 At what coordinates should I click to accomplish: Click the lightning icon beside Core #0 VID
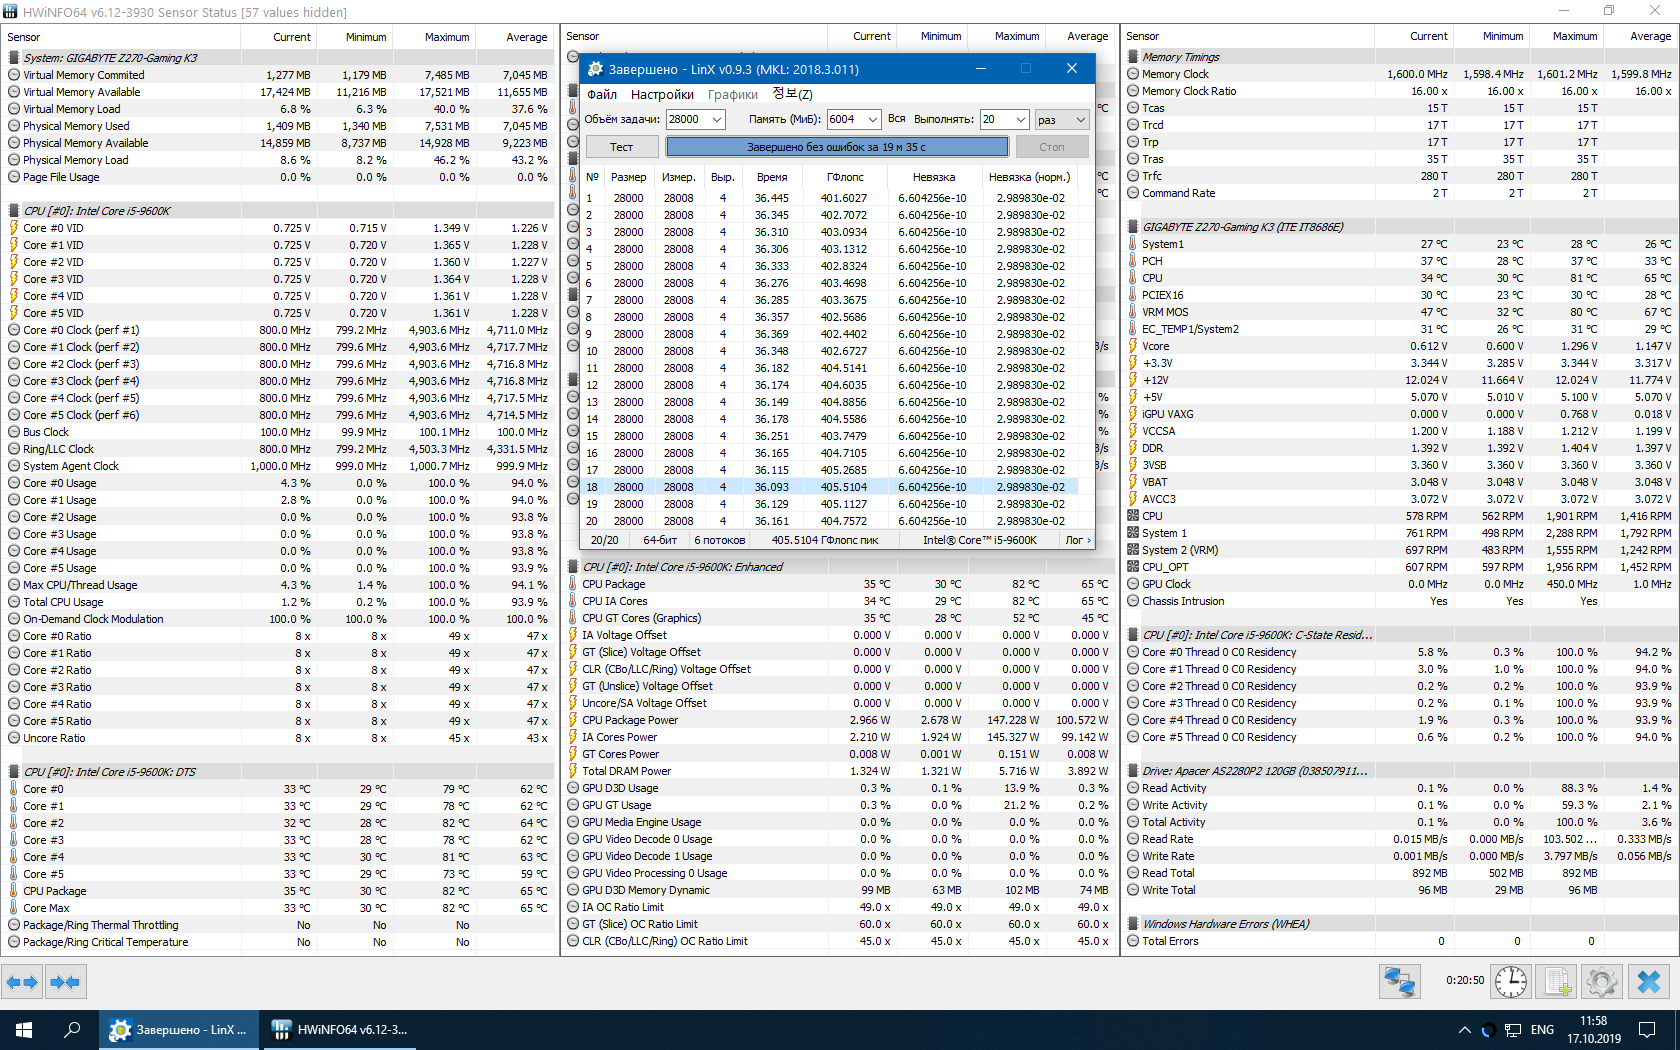(x=14, y=228)
